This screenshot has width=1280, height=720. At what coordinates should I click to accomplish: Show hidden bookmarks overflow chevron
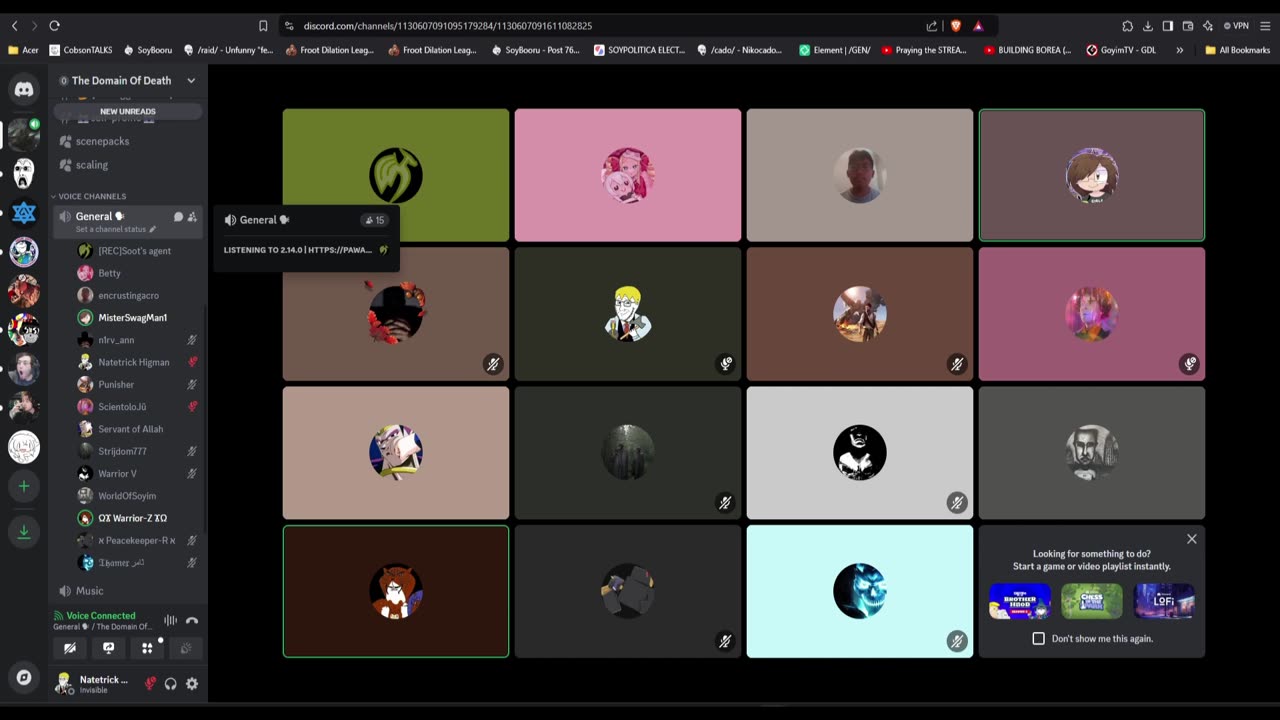pos(1180,50)
